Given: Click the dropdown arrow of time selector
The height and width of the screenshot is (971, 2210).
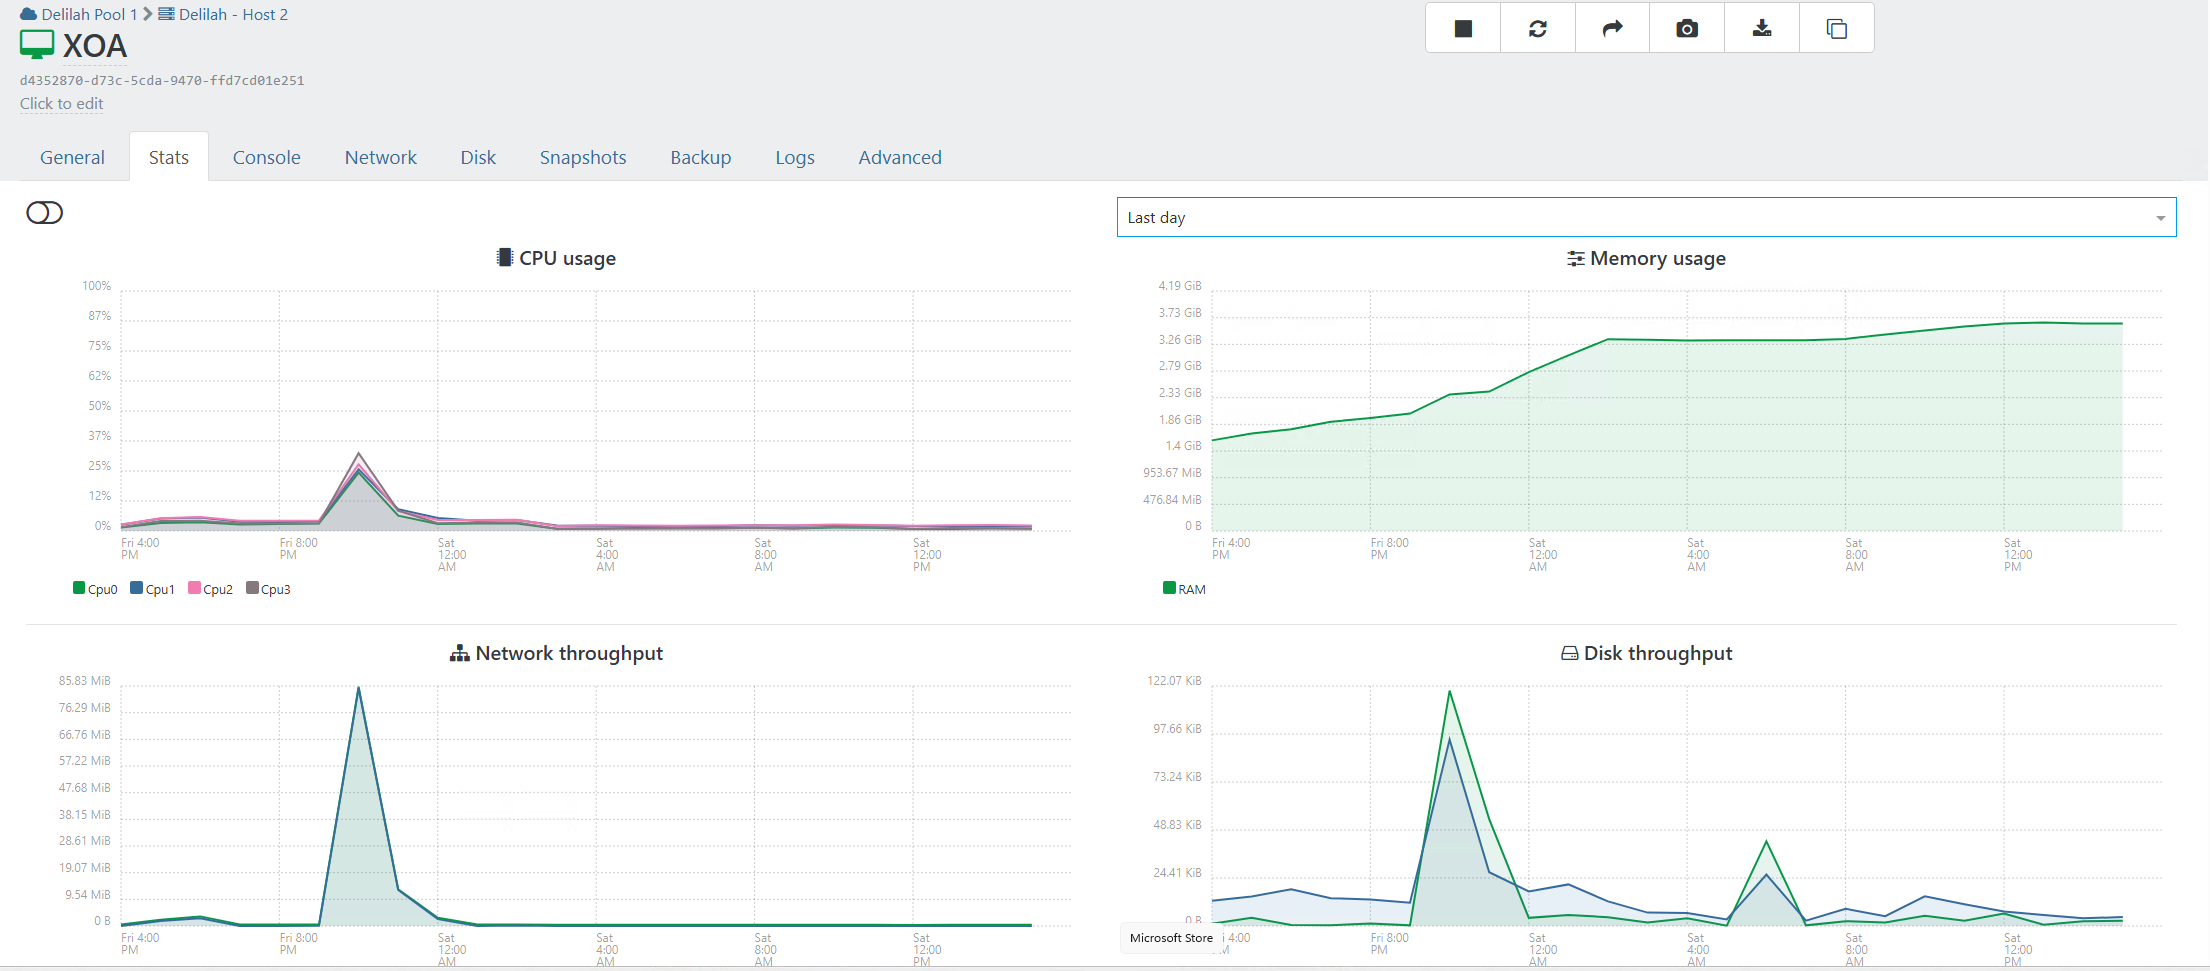Looking at the screenshot, I should click(x=2160, y=218).
